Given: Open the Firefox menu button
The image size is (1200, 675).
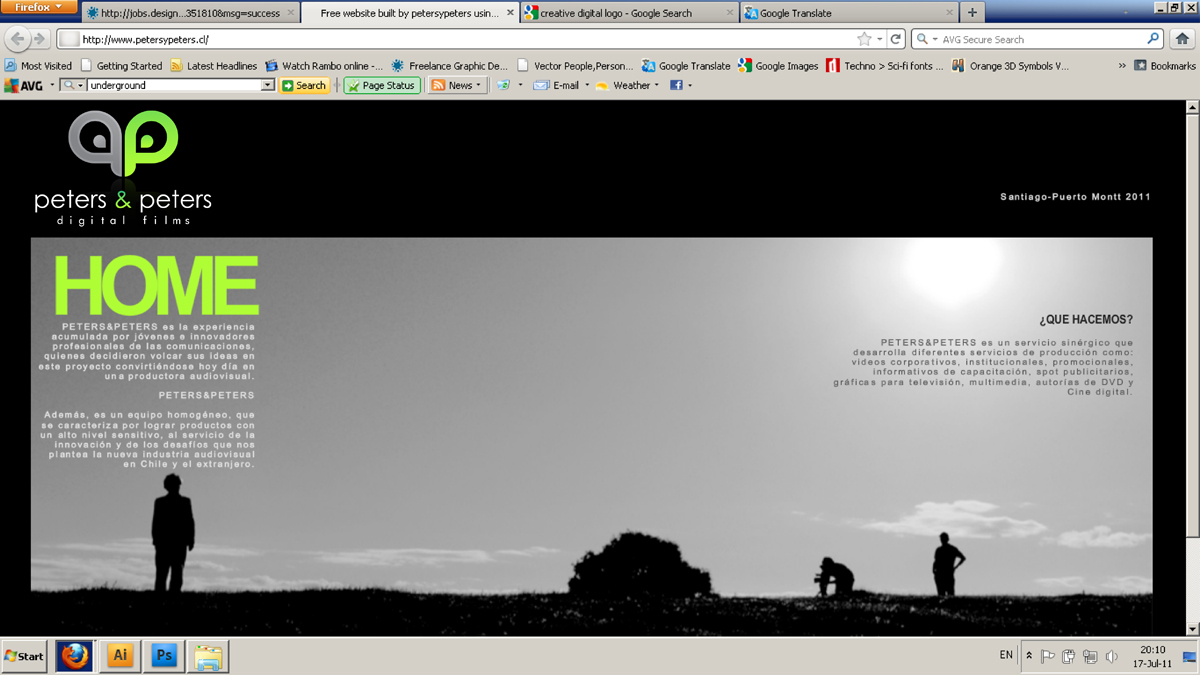Looking at the screenshot, I should (x=38, y=7).
